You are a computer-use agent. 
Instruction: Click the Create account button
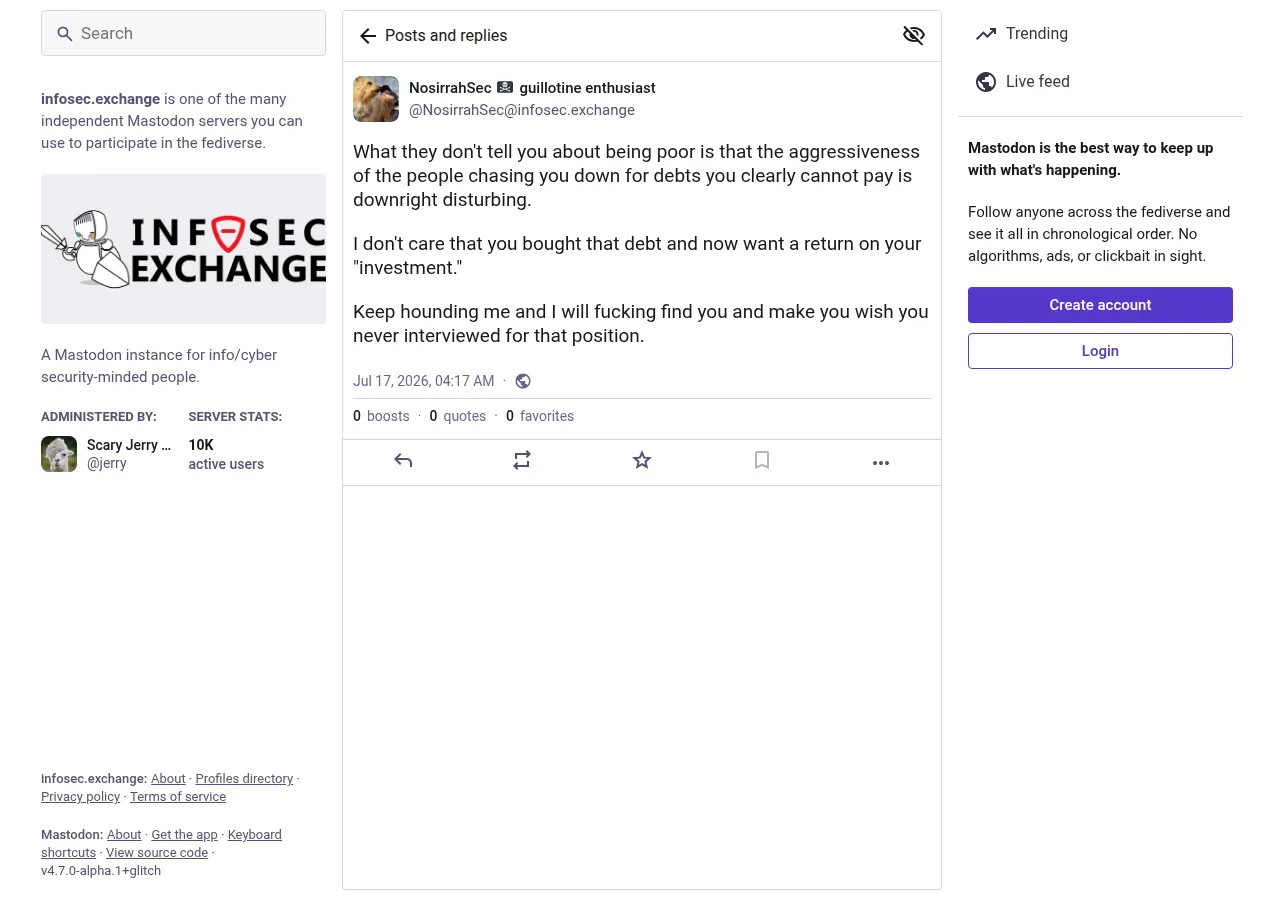point(1100,305)
